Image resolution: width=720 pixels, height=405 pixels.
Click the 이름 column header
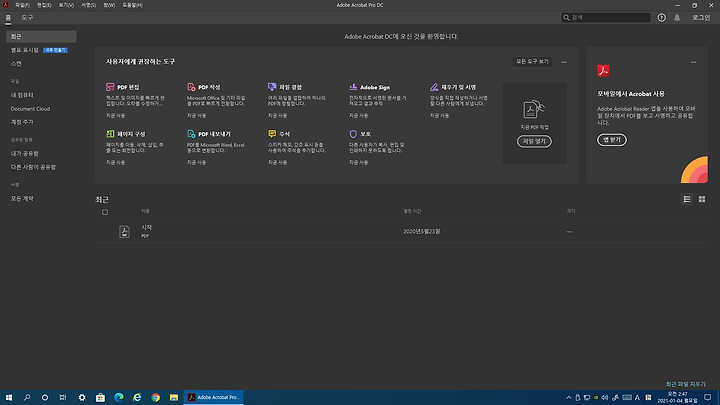(145, 211)
